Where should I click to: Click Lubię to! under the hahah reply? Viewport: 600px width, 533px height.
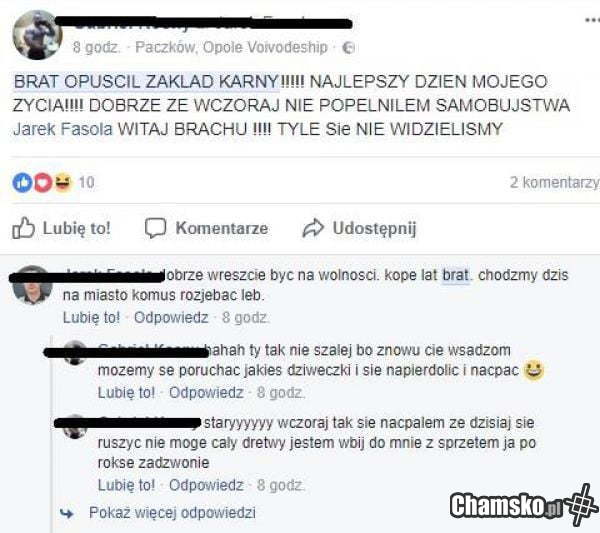[x=127, y=393]
